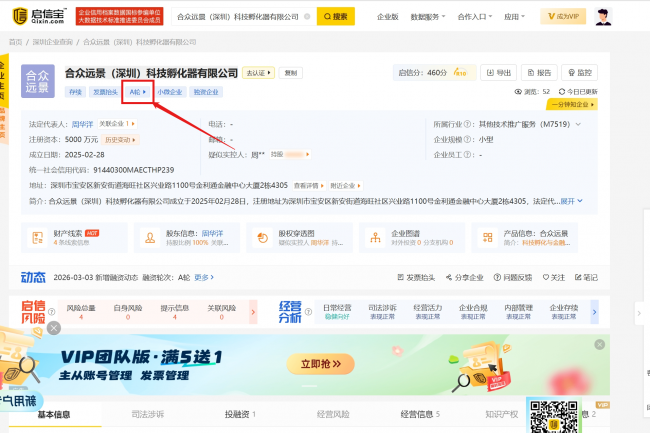Click the 财产线索 card icon
Image resolution: width=650 pixels, height=433 pixels.
pos(39,238)
